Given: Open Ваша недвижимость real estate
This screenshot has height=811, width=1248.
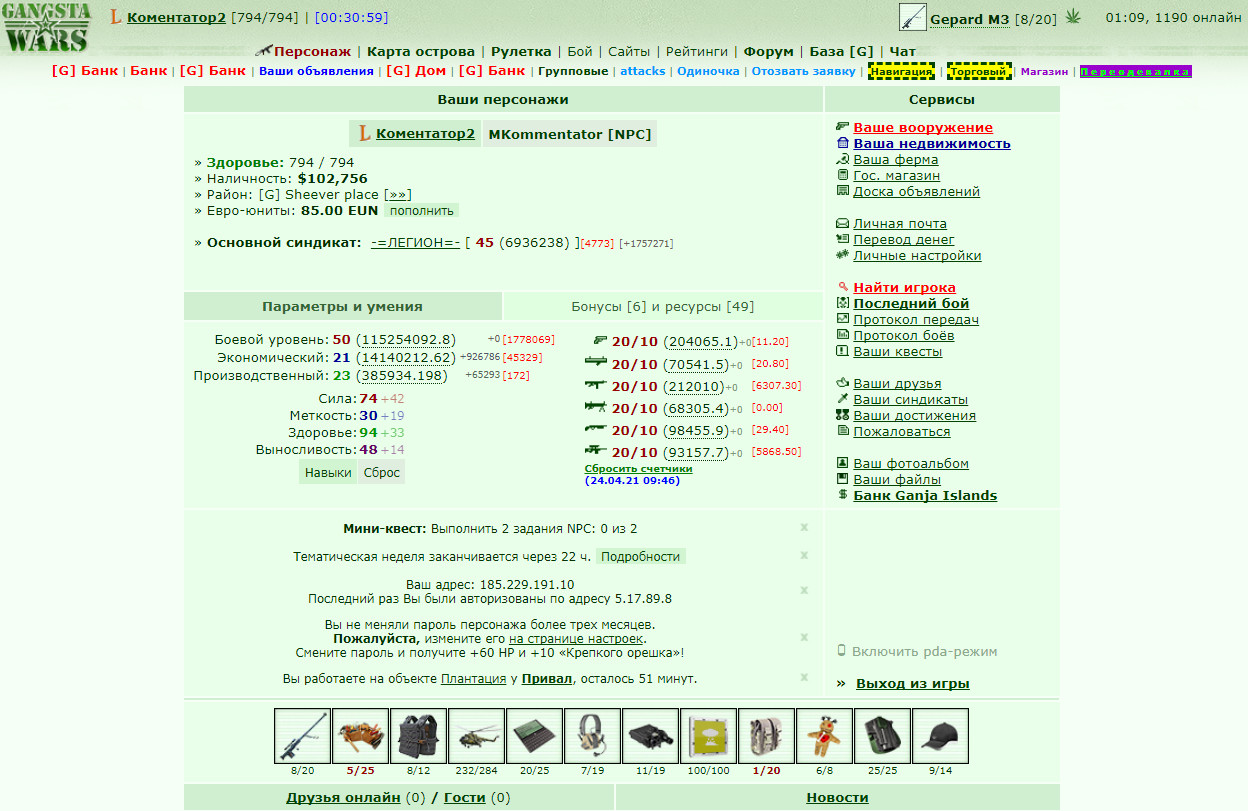Looking at the screenshot, I should click(932, 143).
